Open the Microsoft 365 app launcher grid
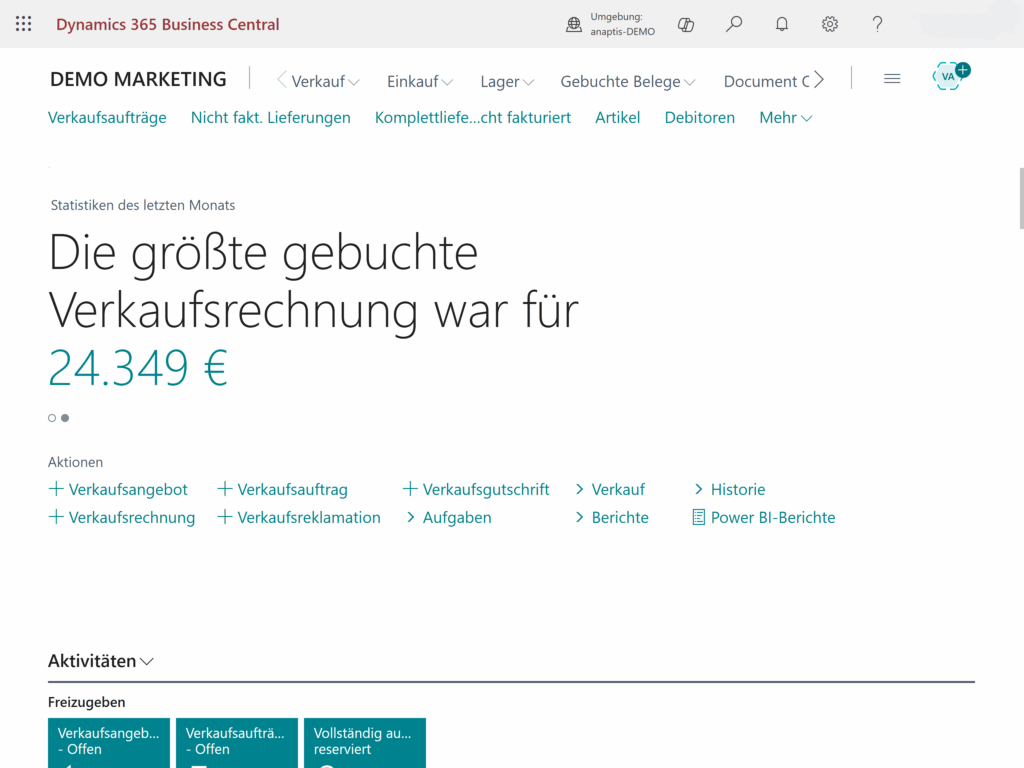 pos(23,23)
